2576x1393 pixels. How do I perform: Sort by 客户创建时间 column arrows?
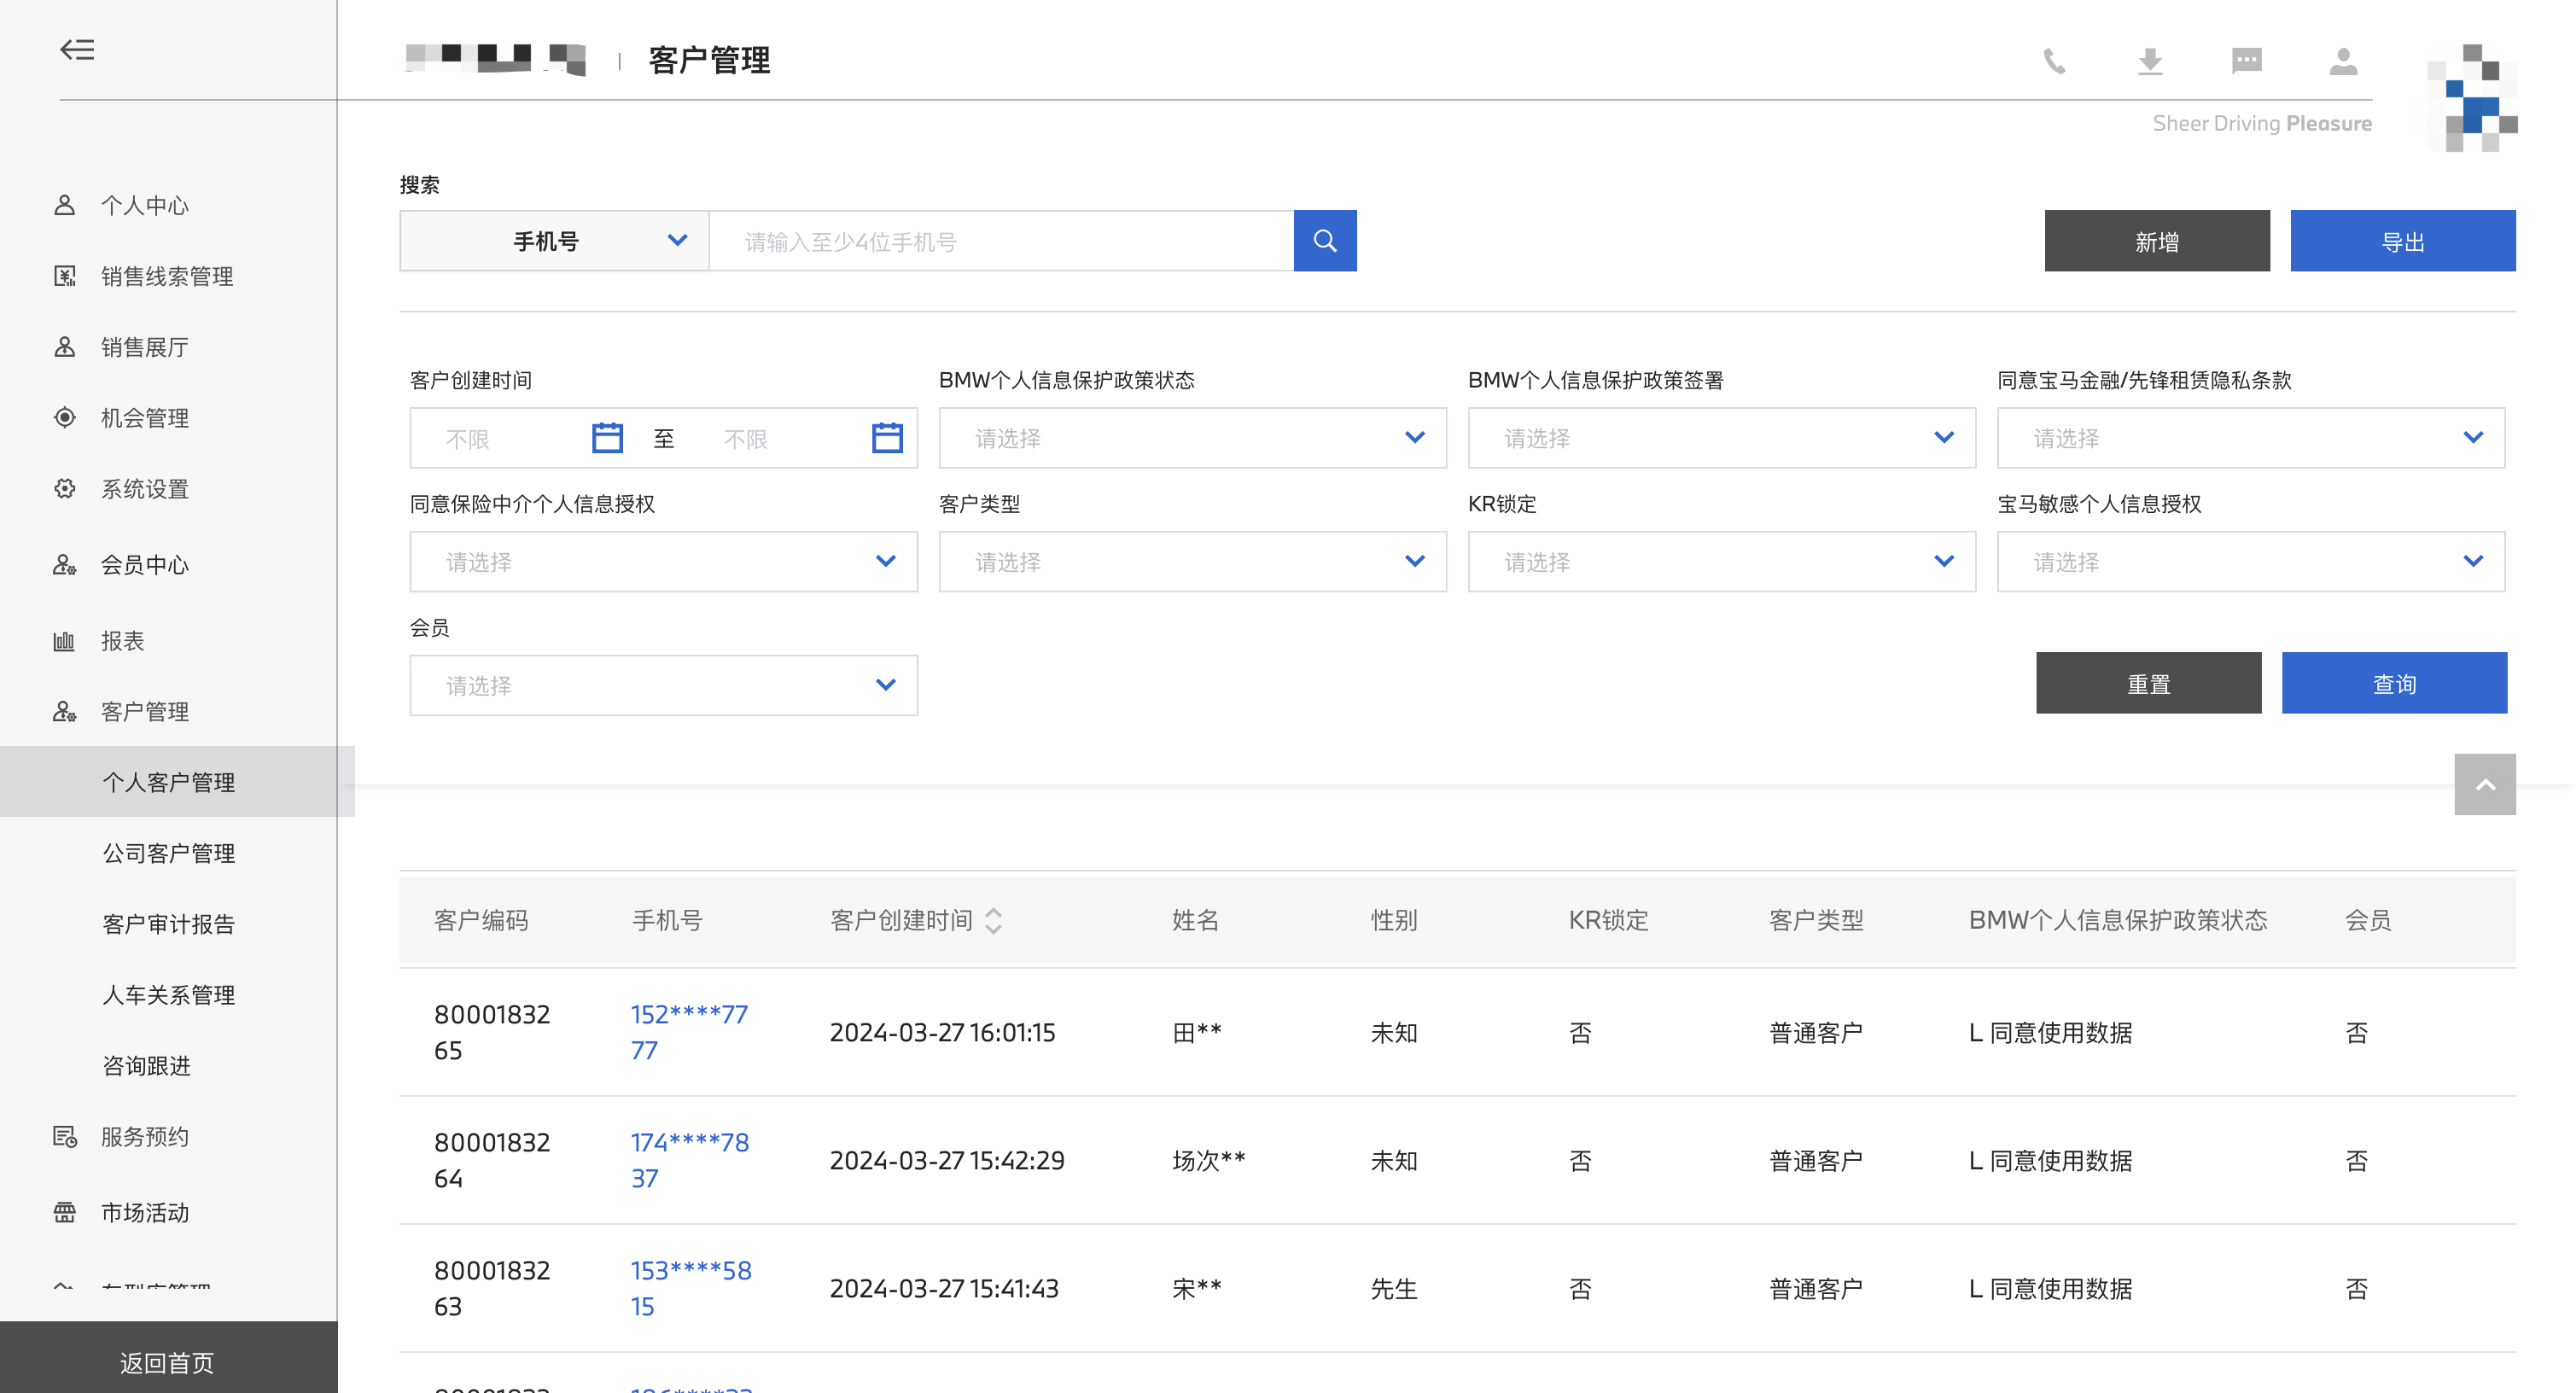click(x=993, y=920)
